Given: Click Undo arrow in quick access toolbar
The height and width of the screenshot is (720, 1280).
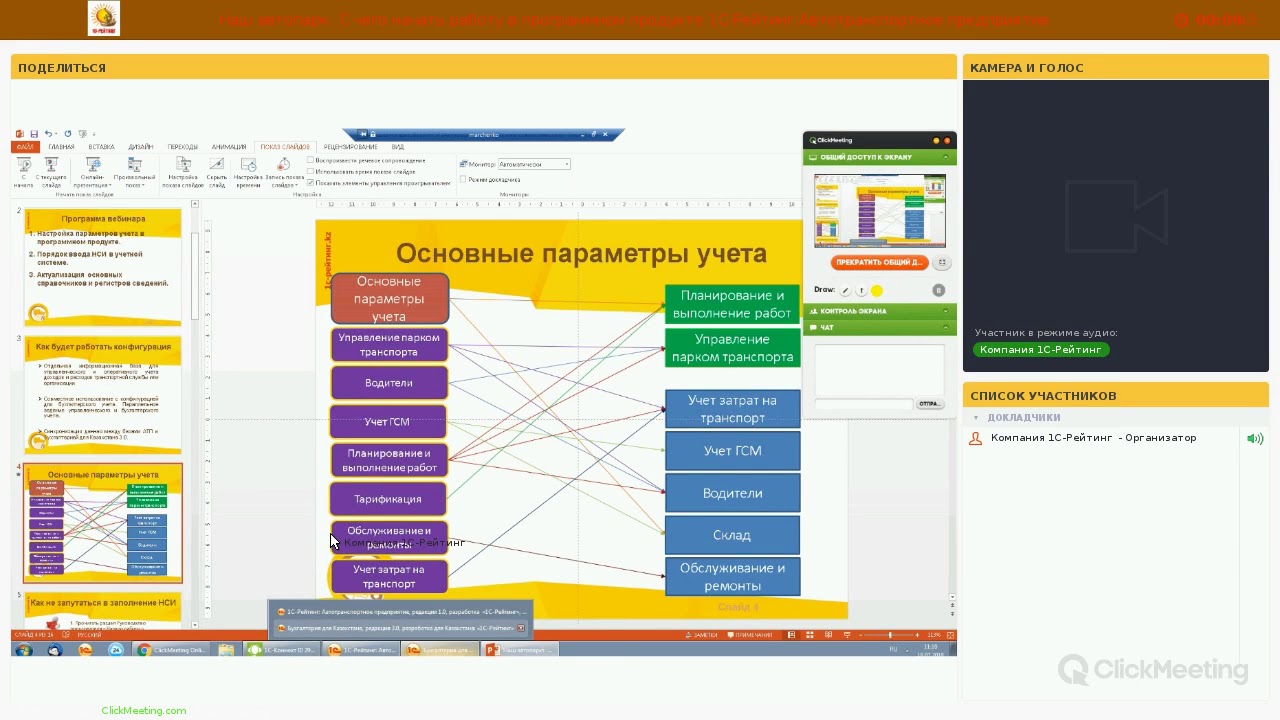Looking at the screenshot, I should tap(47, 134).
